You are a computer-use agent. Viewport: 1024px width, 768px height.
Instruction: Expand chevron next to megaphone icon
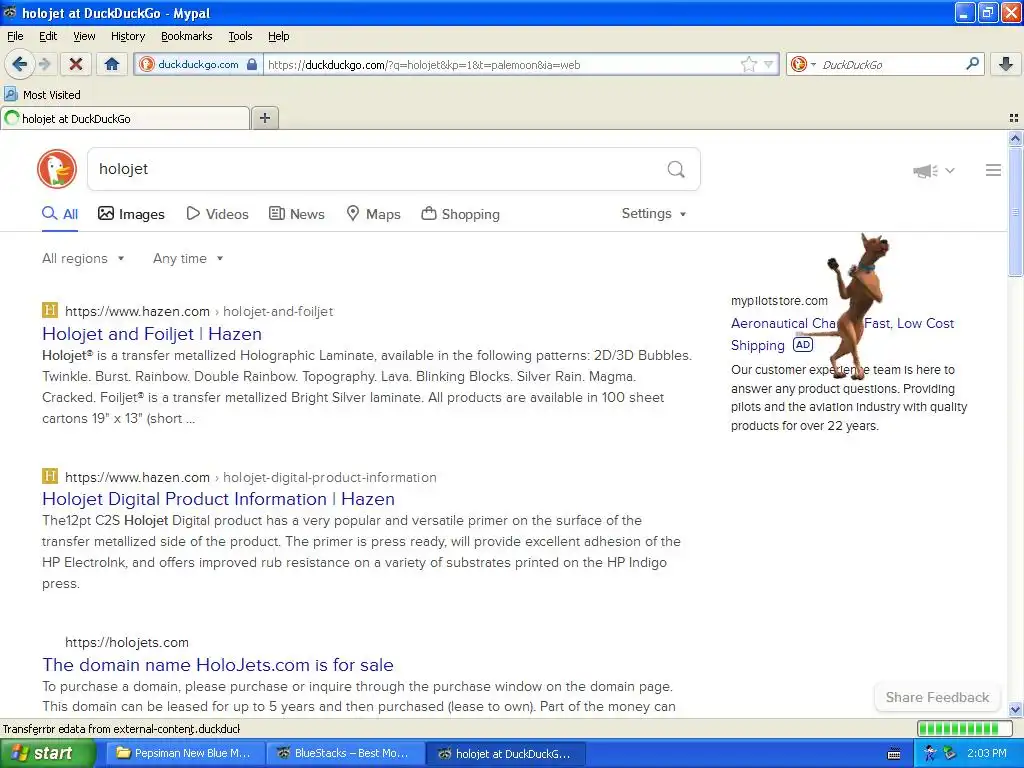[x=950, y=170]
